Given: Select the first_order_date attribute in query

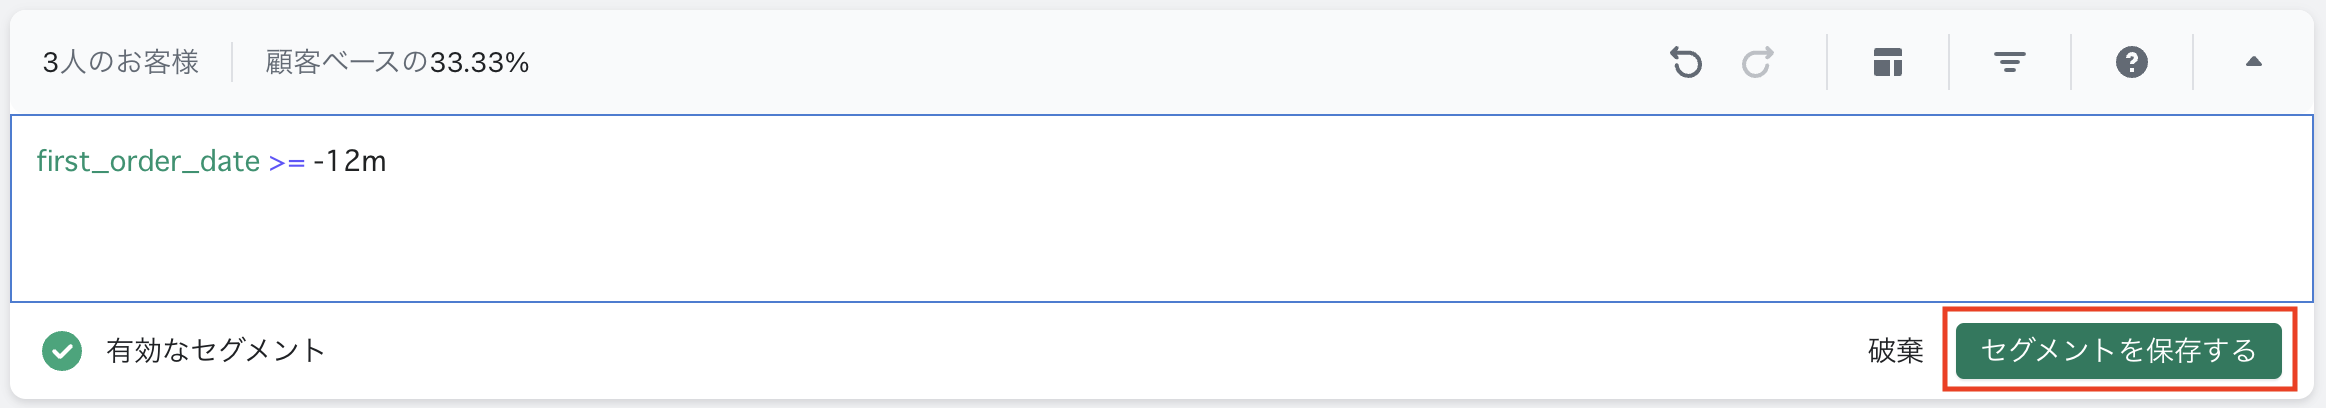Looking at the screenshot, I should click(x=148, y=161).
